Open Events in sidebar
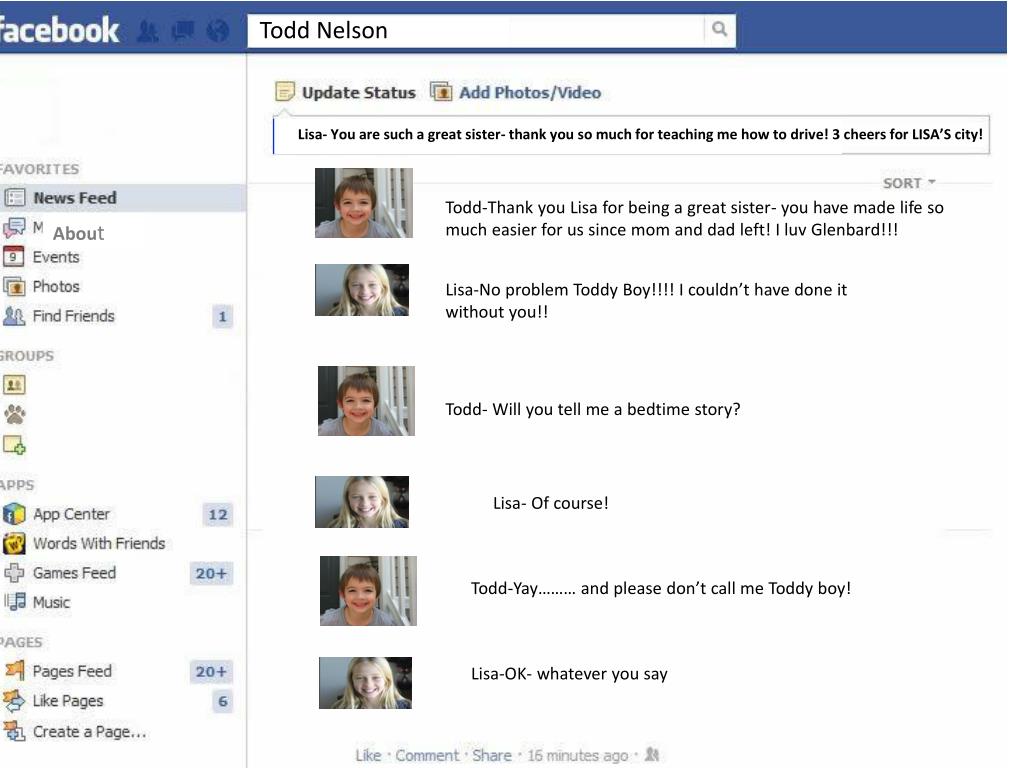Viewport: 1024px width, 768px height. 56,257
